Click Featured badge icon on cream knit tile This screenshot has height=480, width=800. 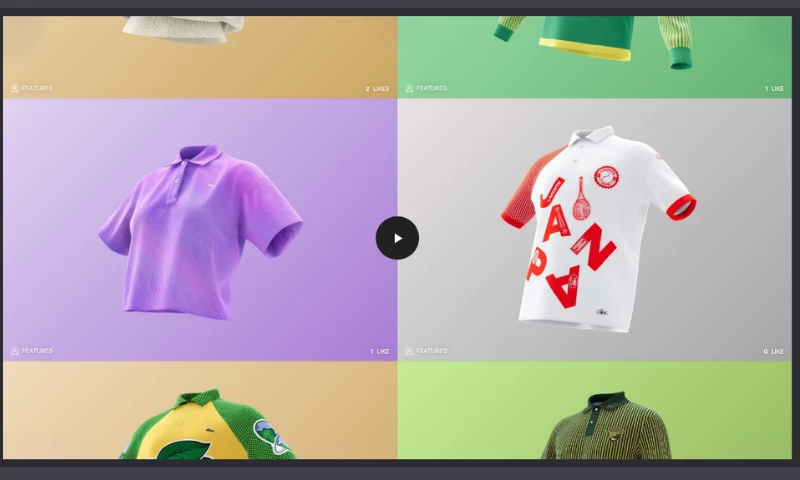15,88
